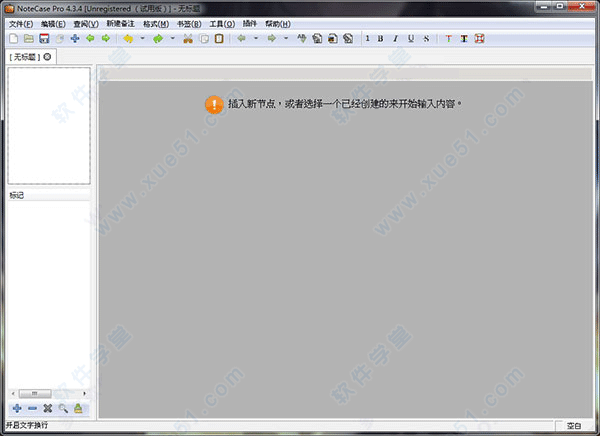Open the Redo history dropdown arrow
The image size is (600, 436).
pyautogui.click(x=173, y=38)
